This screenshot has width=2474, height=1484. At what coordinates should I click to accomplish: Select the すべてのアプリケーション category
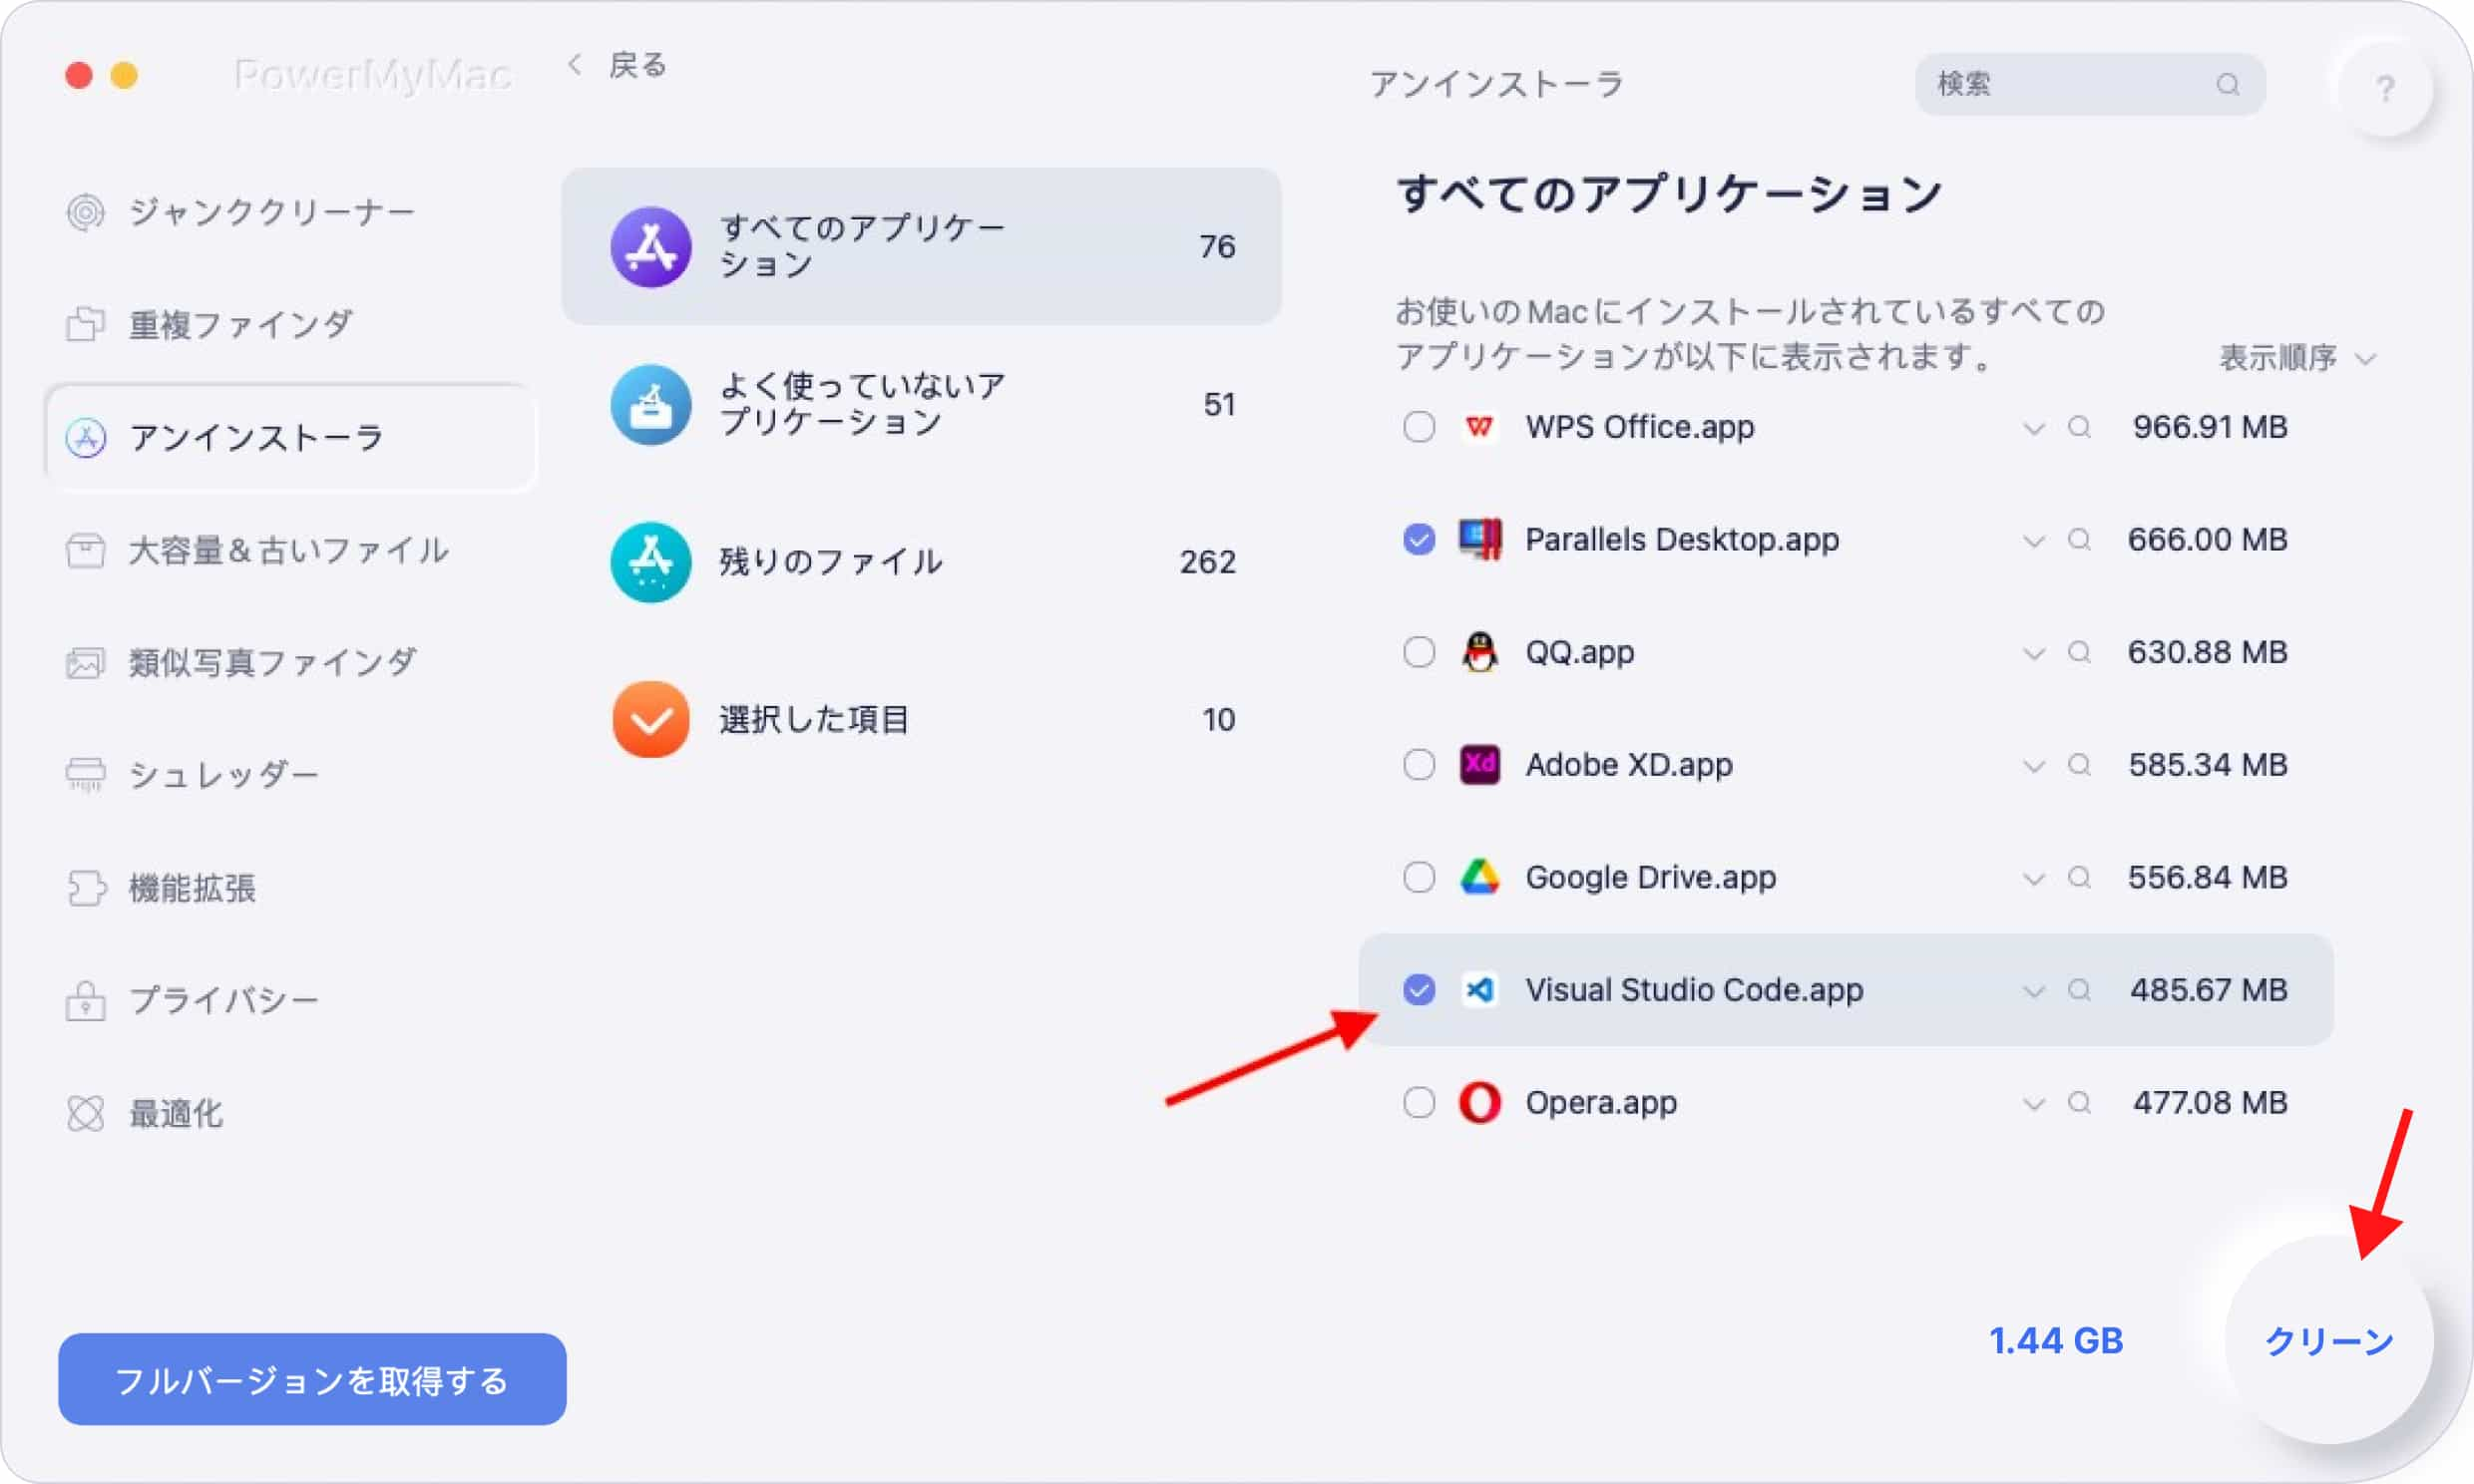click(x=921, y=247)
